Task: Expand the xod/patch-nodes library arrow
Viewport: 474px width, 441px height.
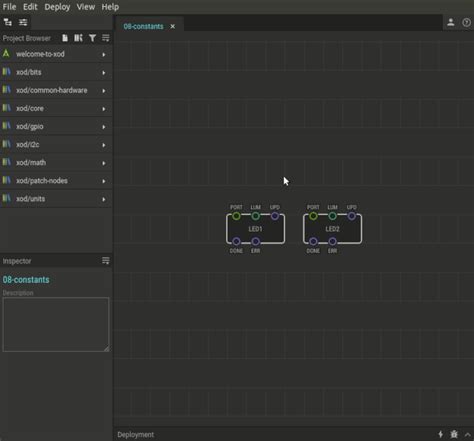Action: click(104, 181)
